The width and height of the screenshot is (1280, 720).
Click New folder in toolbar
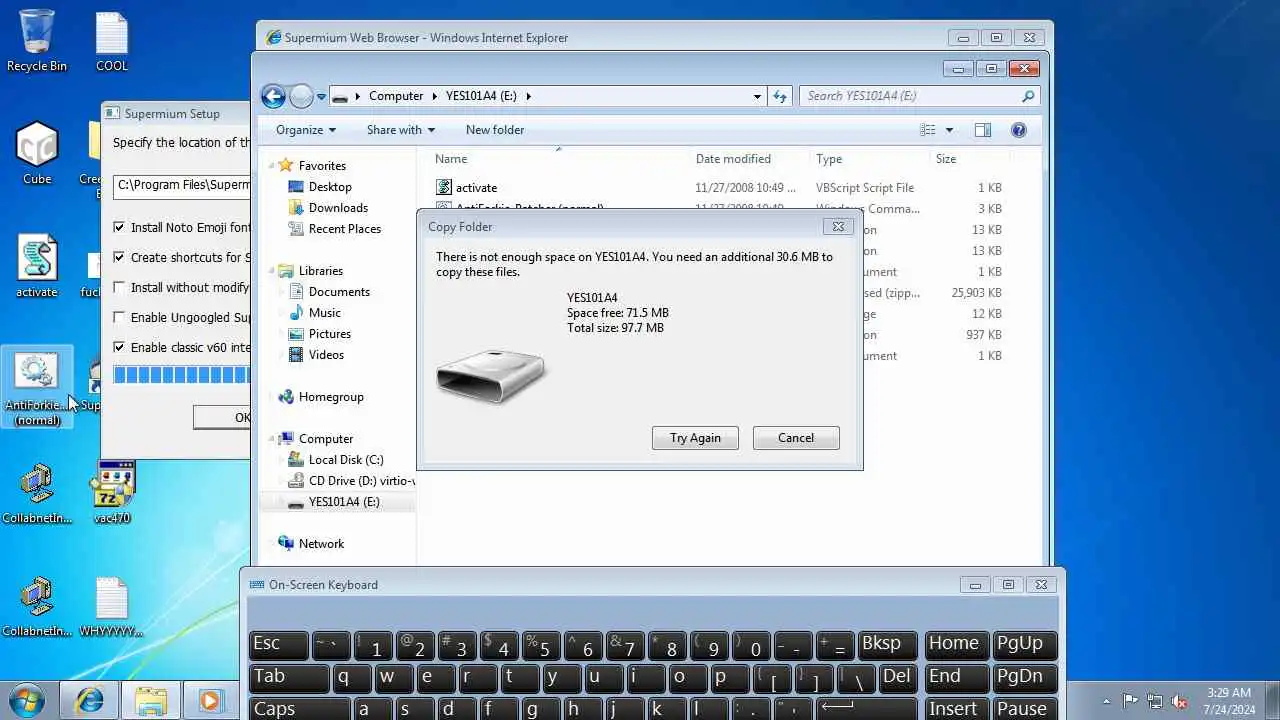[x=495, y=130]
